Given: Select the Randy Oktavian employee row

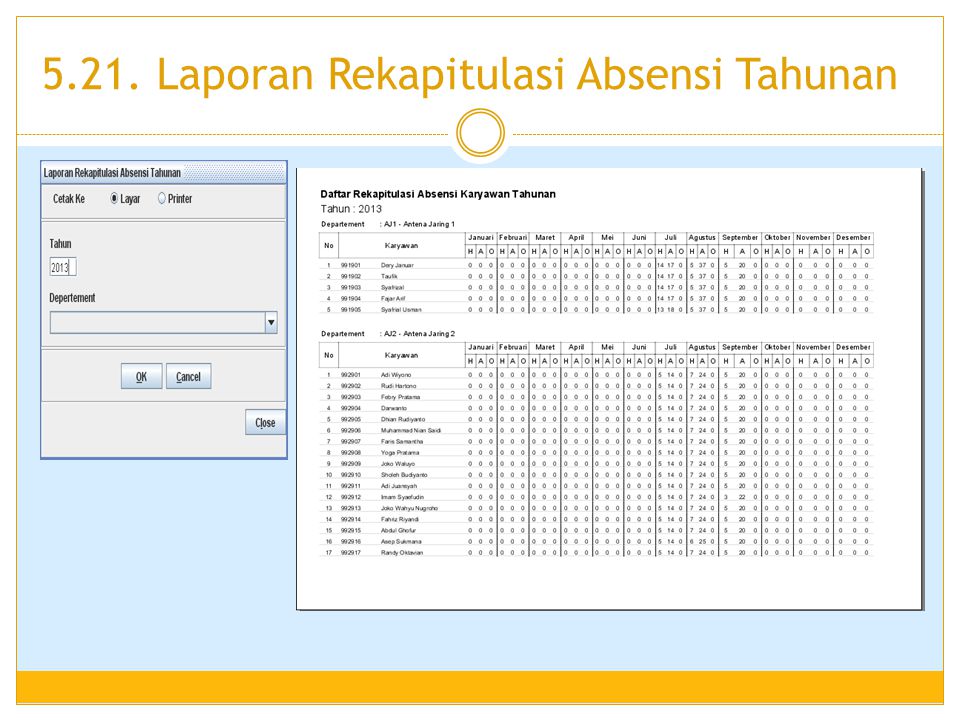Looking at the screenshot, I should (403, 552).
